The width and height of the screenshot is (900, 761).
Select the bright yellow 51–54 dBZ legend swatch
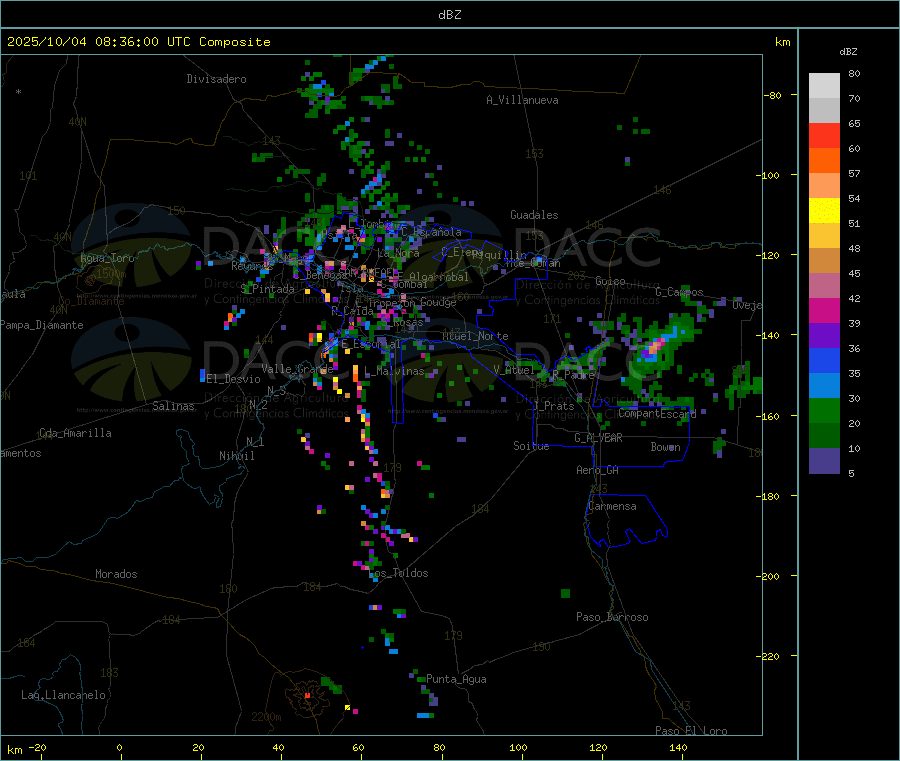[x=824, y=211]
